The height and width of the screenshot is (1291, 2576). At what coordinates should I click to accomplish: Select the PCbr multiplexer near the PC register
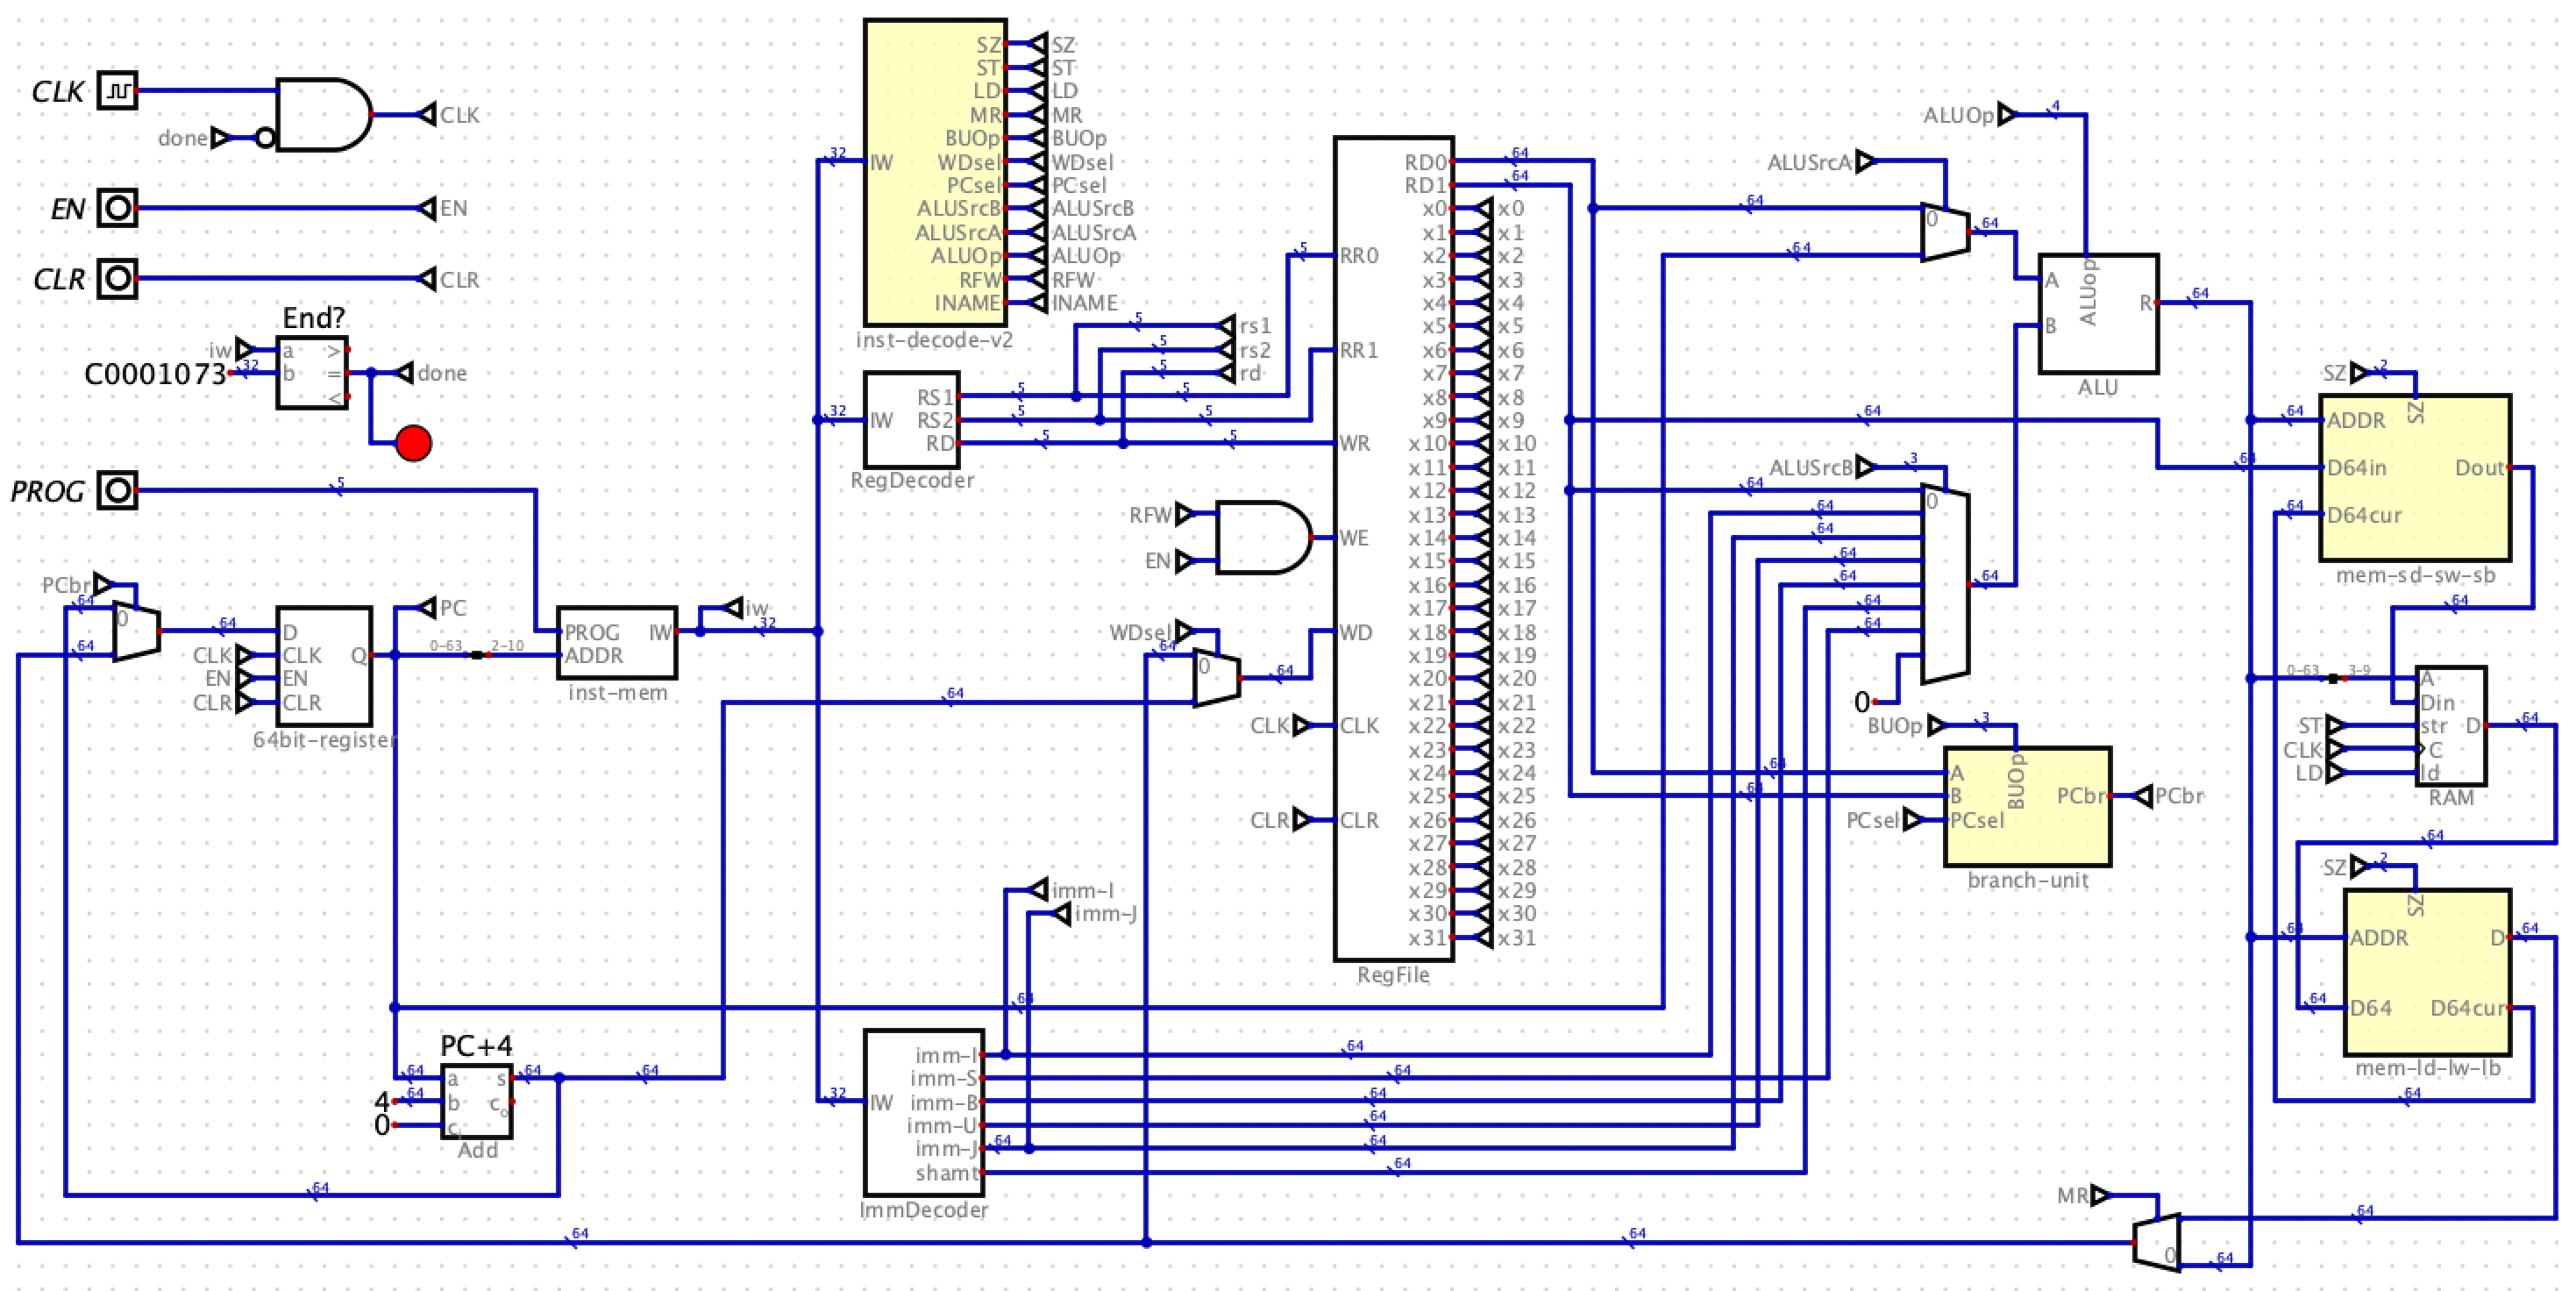[135, 631]
